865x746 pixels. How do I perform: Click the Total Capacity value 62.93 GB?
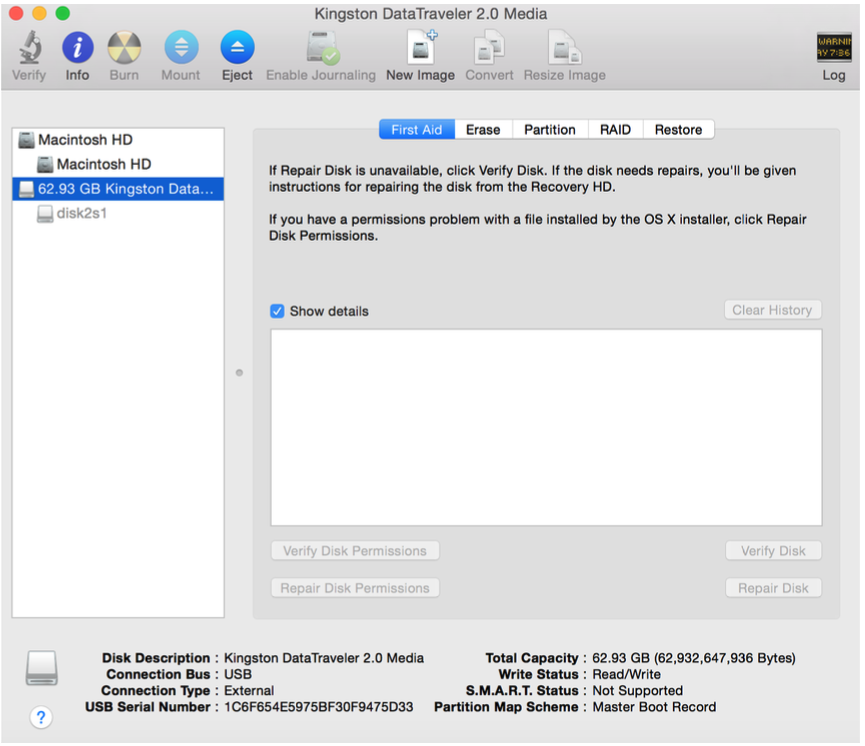[x=693, y=658]
